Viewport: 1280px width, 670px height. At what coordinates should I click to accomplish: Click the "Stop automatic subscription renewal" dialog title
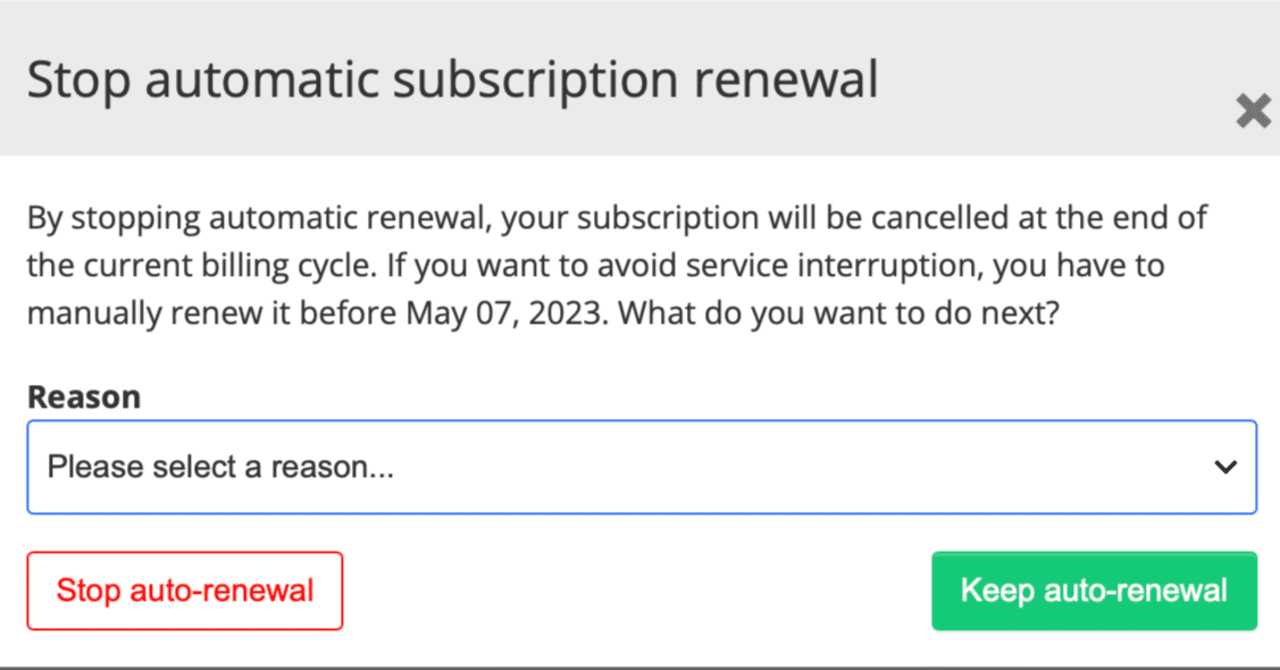tap(452, 80)
